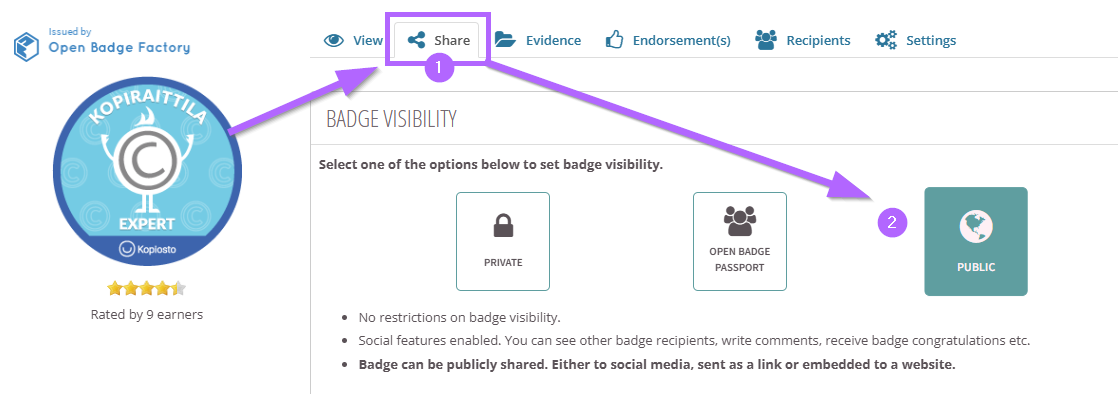Click the Recipients people group icon

[766, 40]
